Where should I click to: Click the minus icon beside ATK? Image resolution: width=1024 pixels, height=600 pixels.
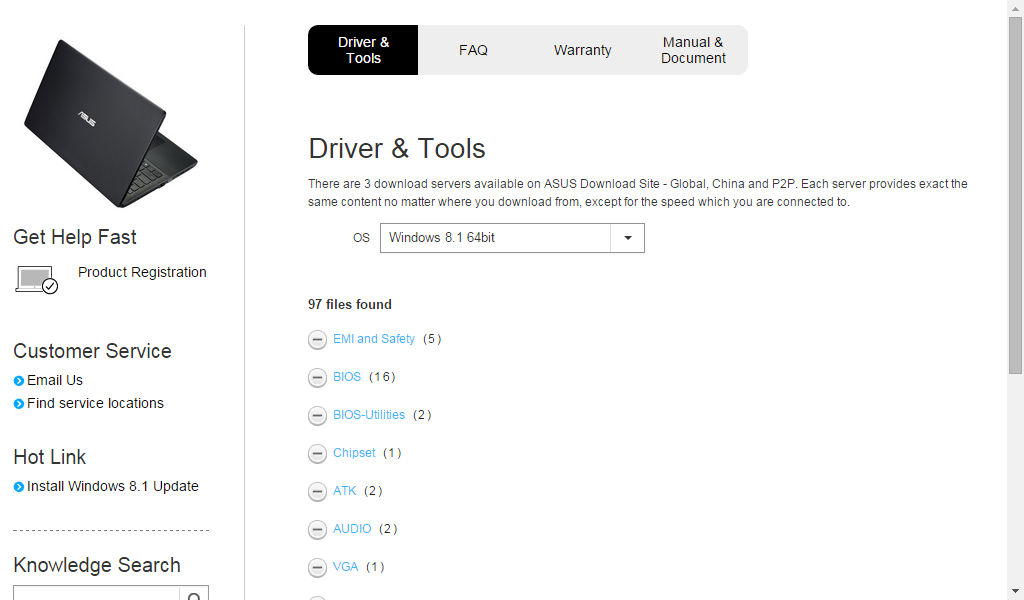click(x=317, y=491)
